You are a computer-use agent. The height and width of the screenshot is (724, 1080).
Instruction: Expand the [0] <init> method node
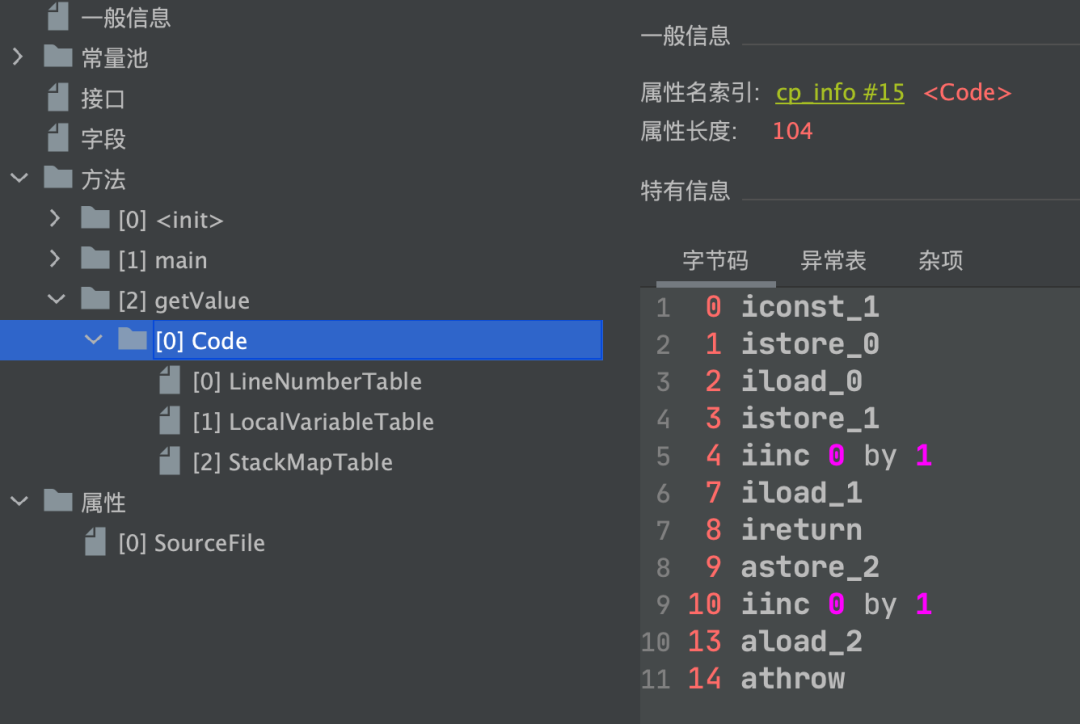tap(55, 219)
